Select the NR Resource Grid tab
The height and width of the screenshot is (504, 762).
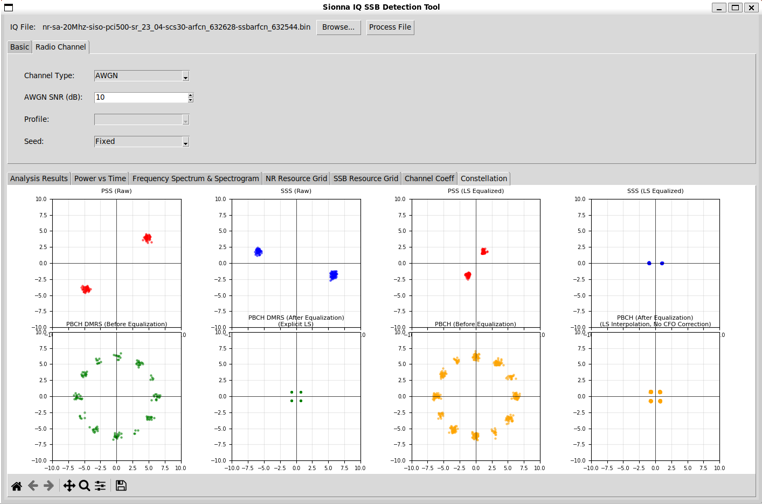coord(296,179)
